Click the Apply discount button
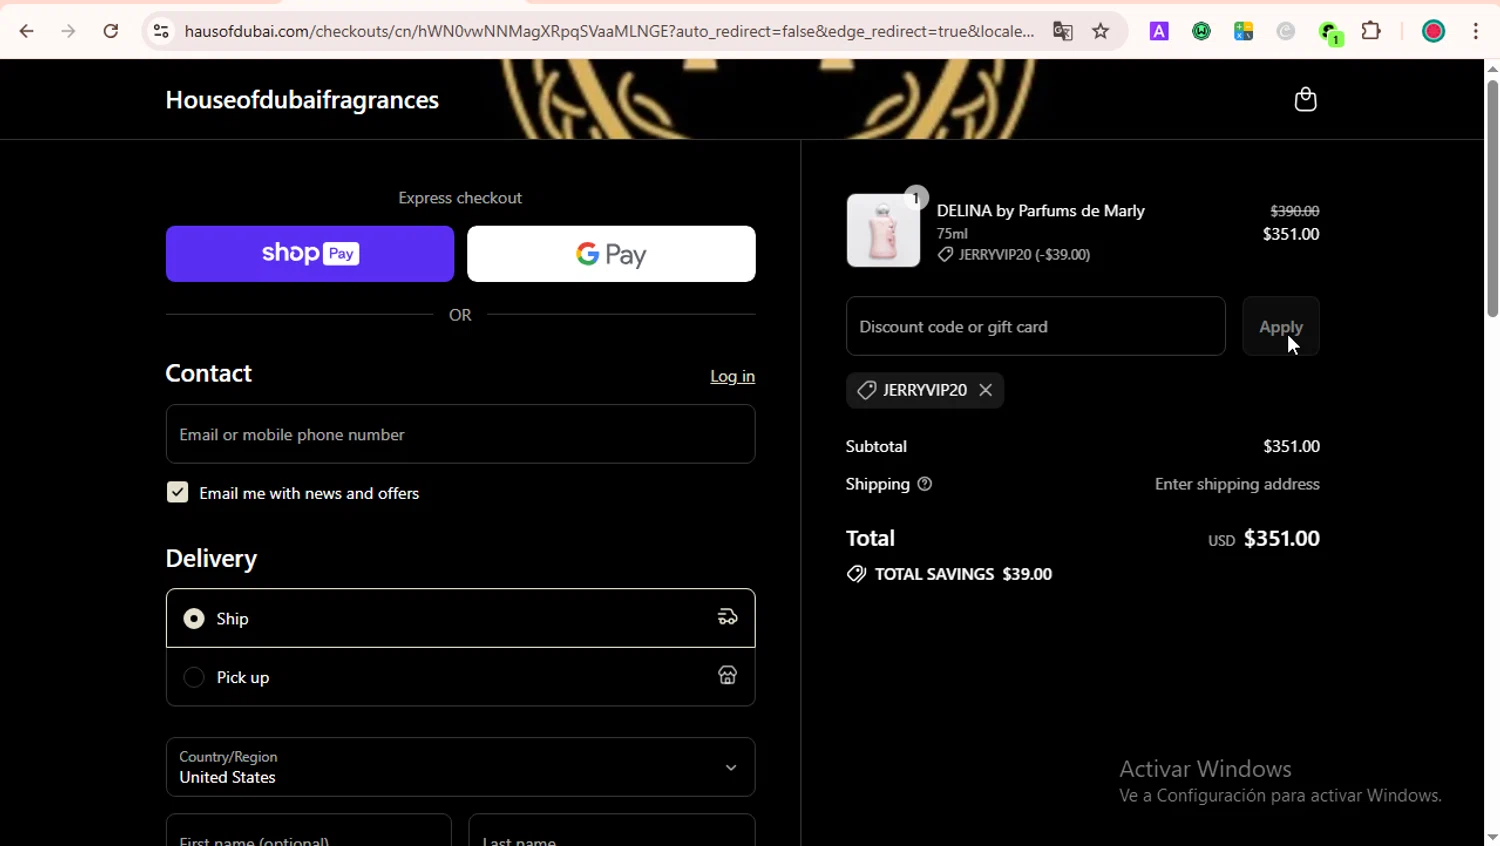Viewport: 1500px width, 846px height. [1281, 326]
